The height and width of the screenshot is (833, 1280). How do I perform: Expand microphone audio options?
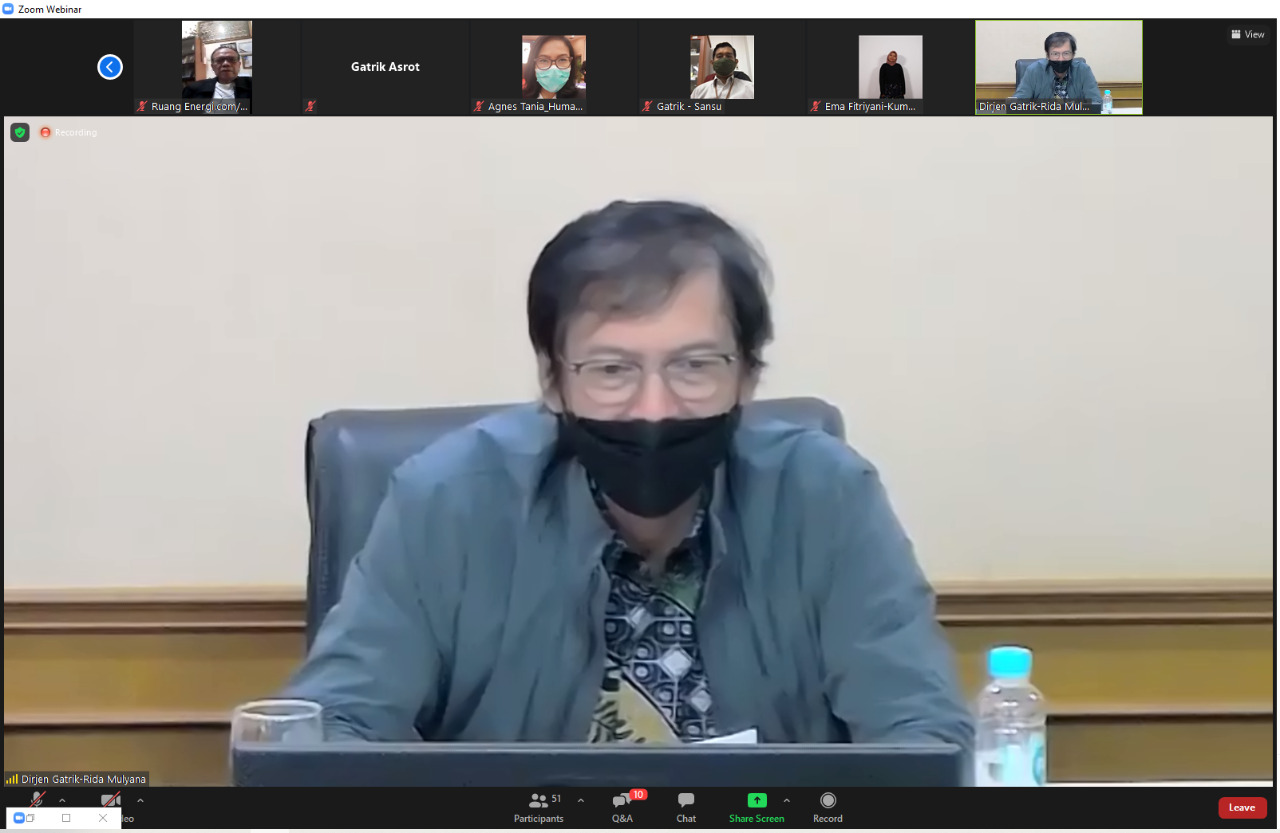coord(62,799)
